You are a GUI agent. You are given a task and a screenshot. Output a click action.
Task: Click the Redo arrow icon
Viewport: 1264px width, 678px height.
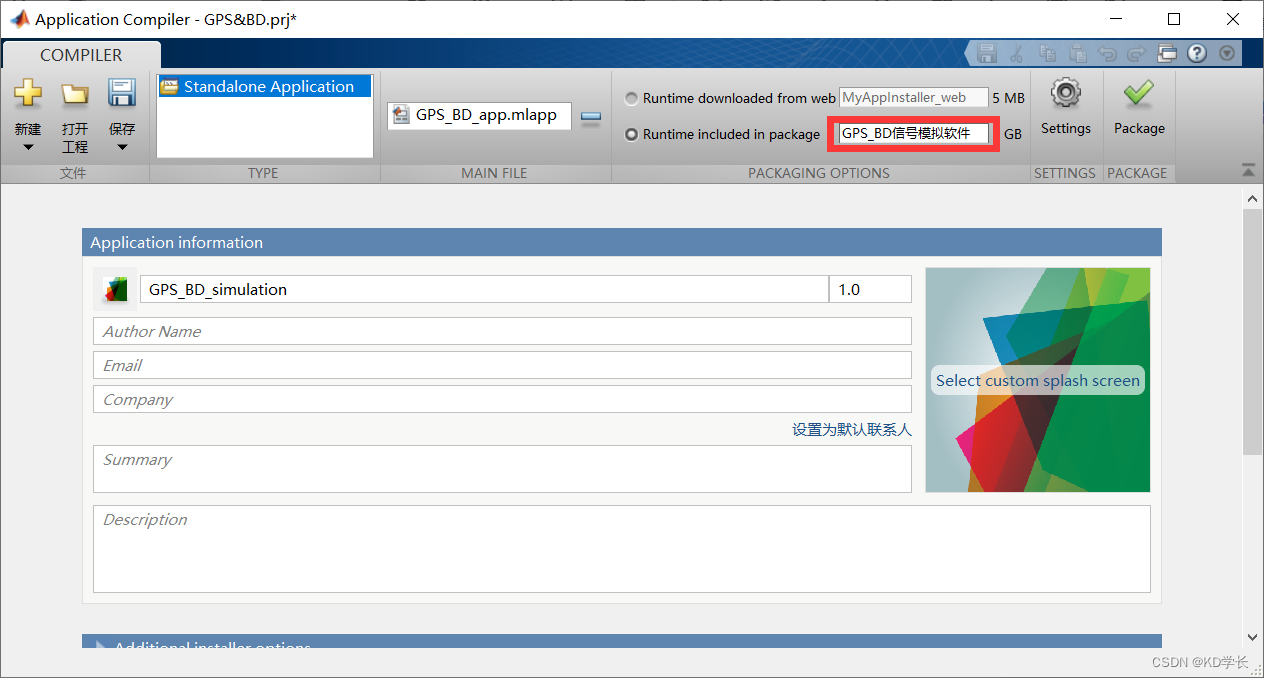tap(1137, 54)
